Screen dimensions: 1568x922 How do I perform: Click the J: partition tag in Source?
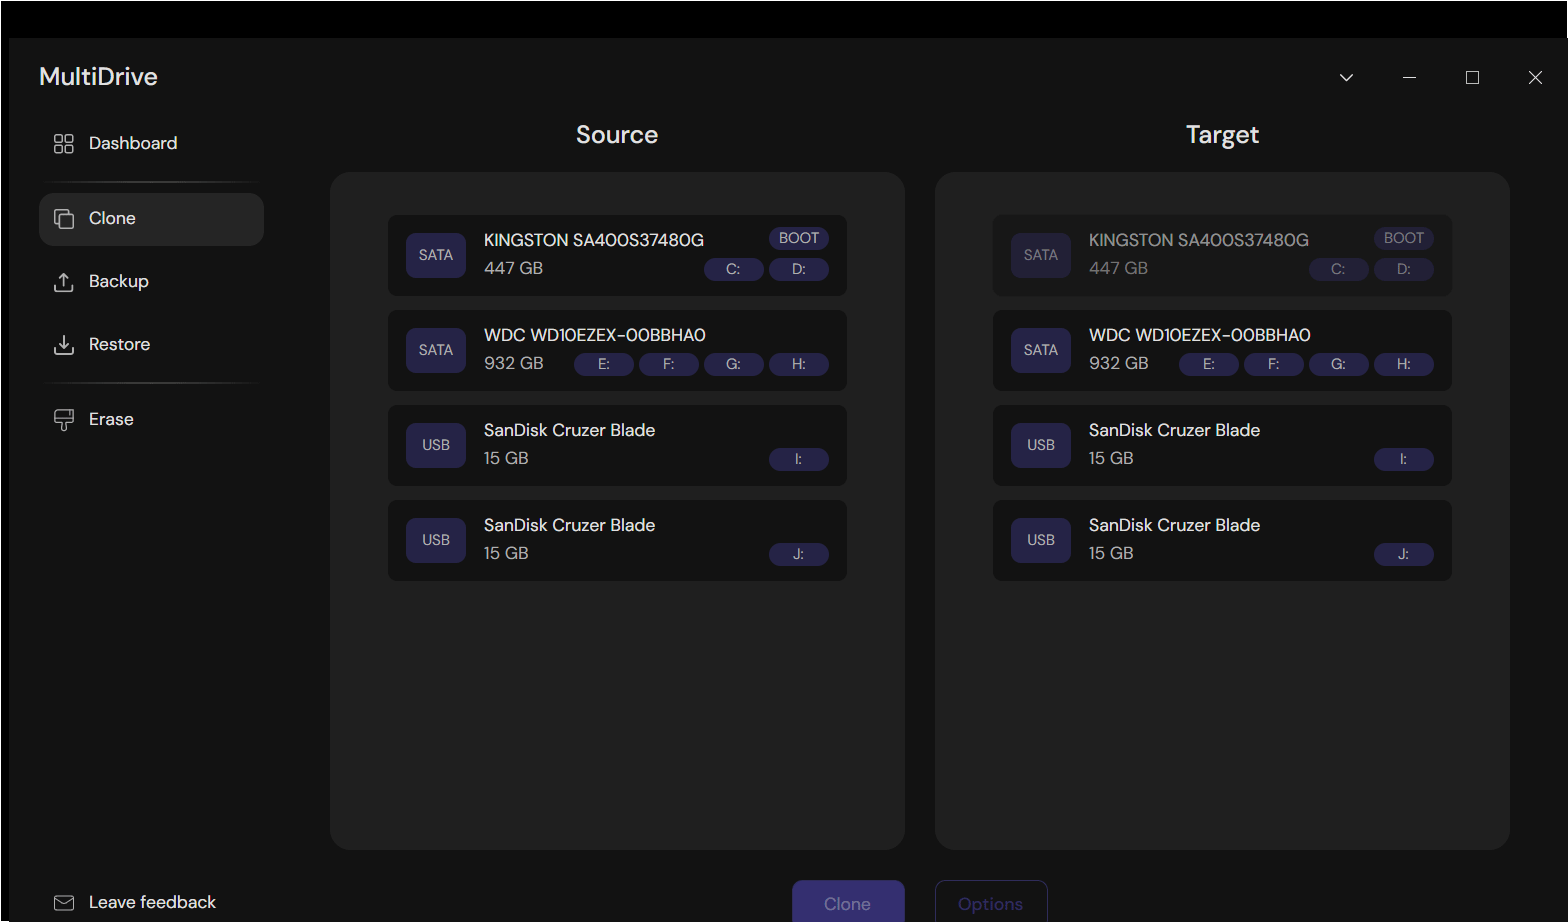[799, 554]
